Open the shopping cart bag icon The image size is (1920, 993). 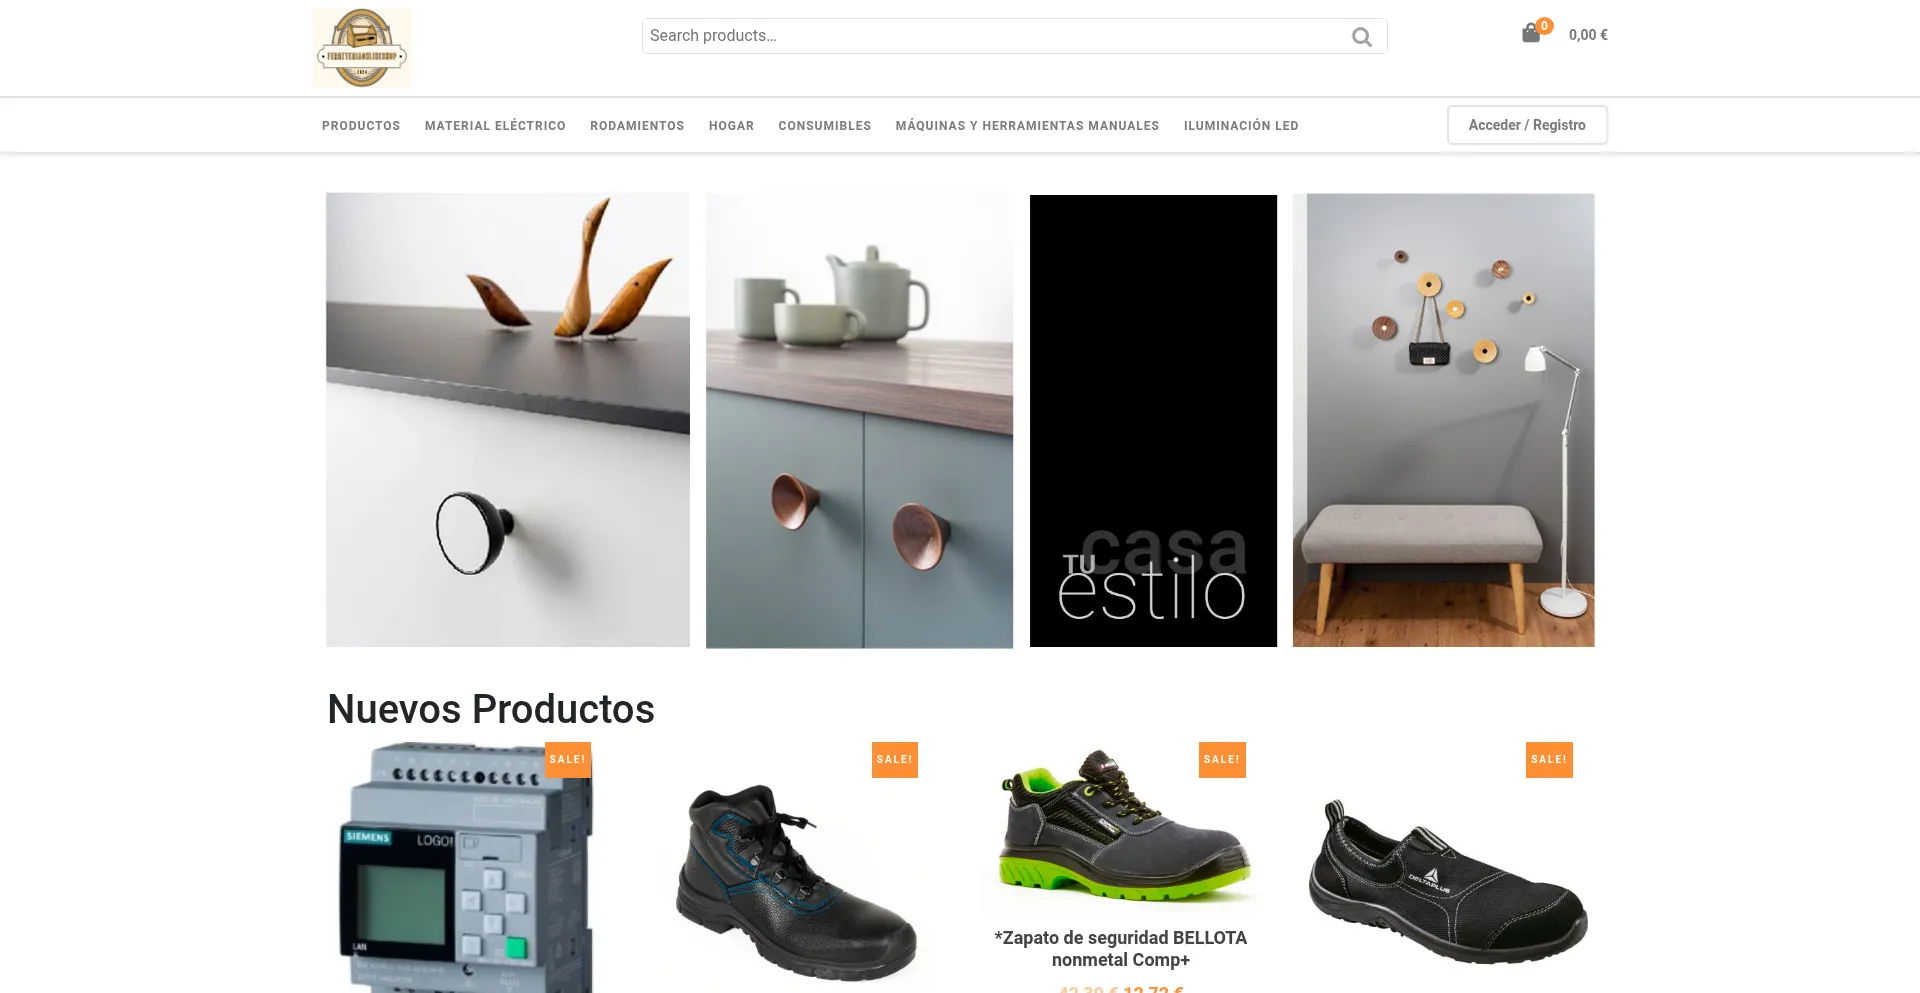click(1530, 34)
